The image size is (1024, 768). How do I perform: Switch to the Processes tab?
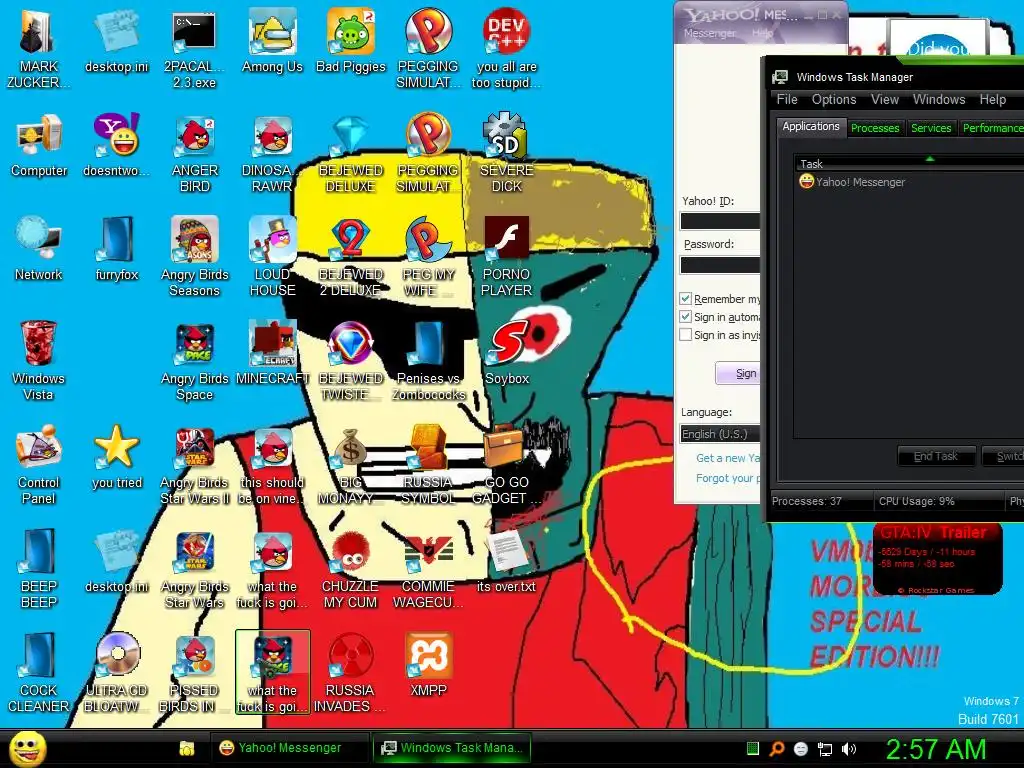coord(875,128)
